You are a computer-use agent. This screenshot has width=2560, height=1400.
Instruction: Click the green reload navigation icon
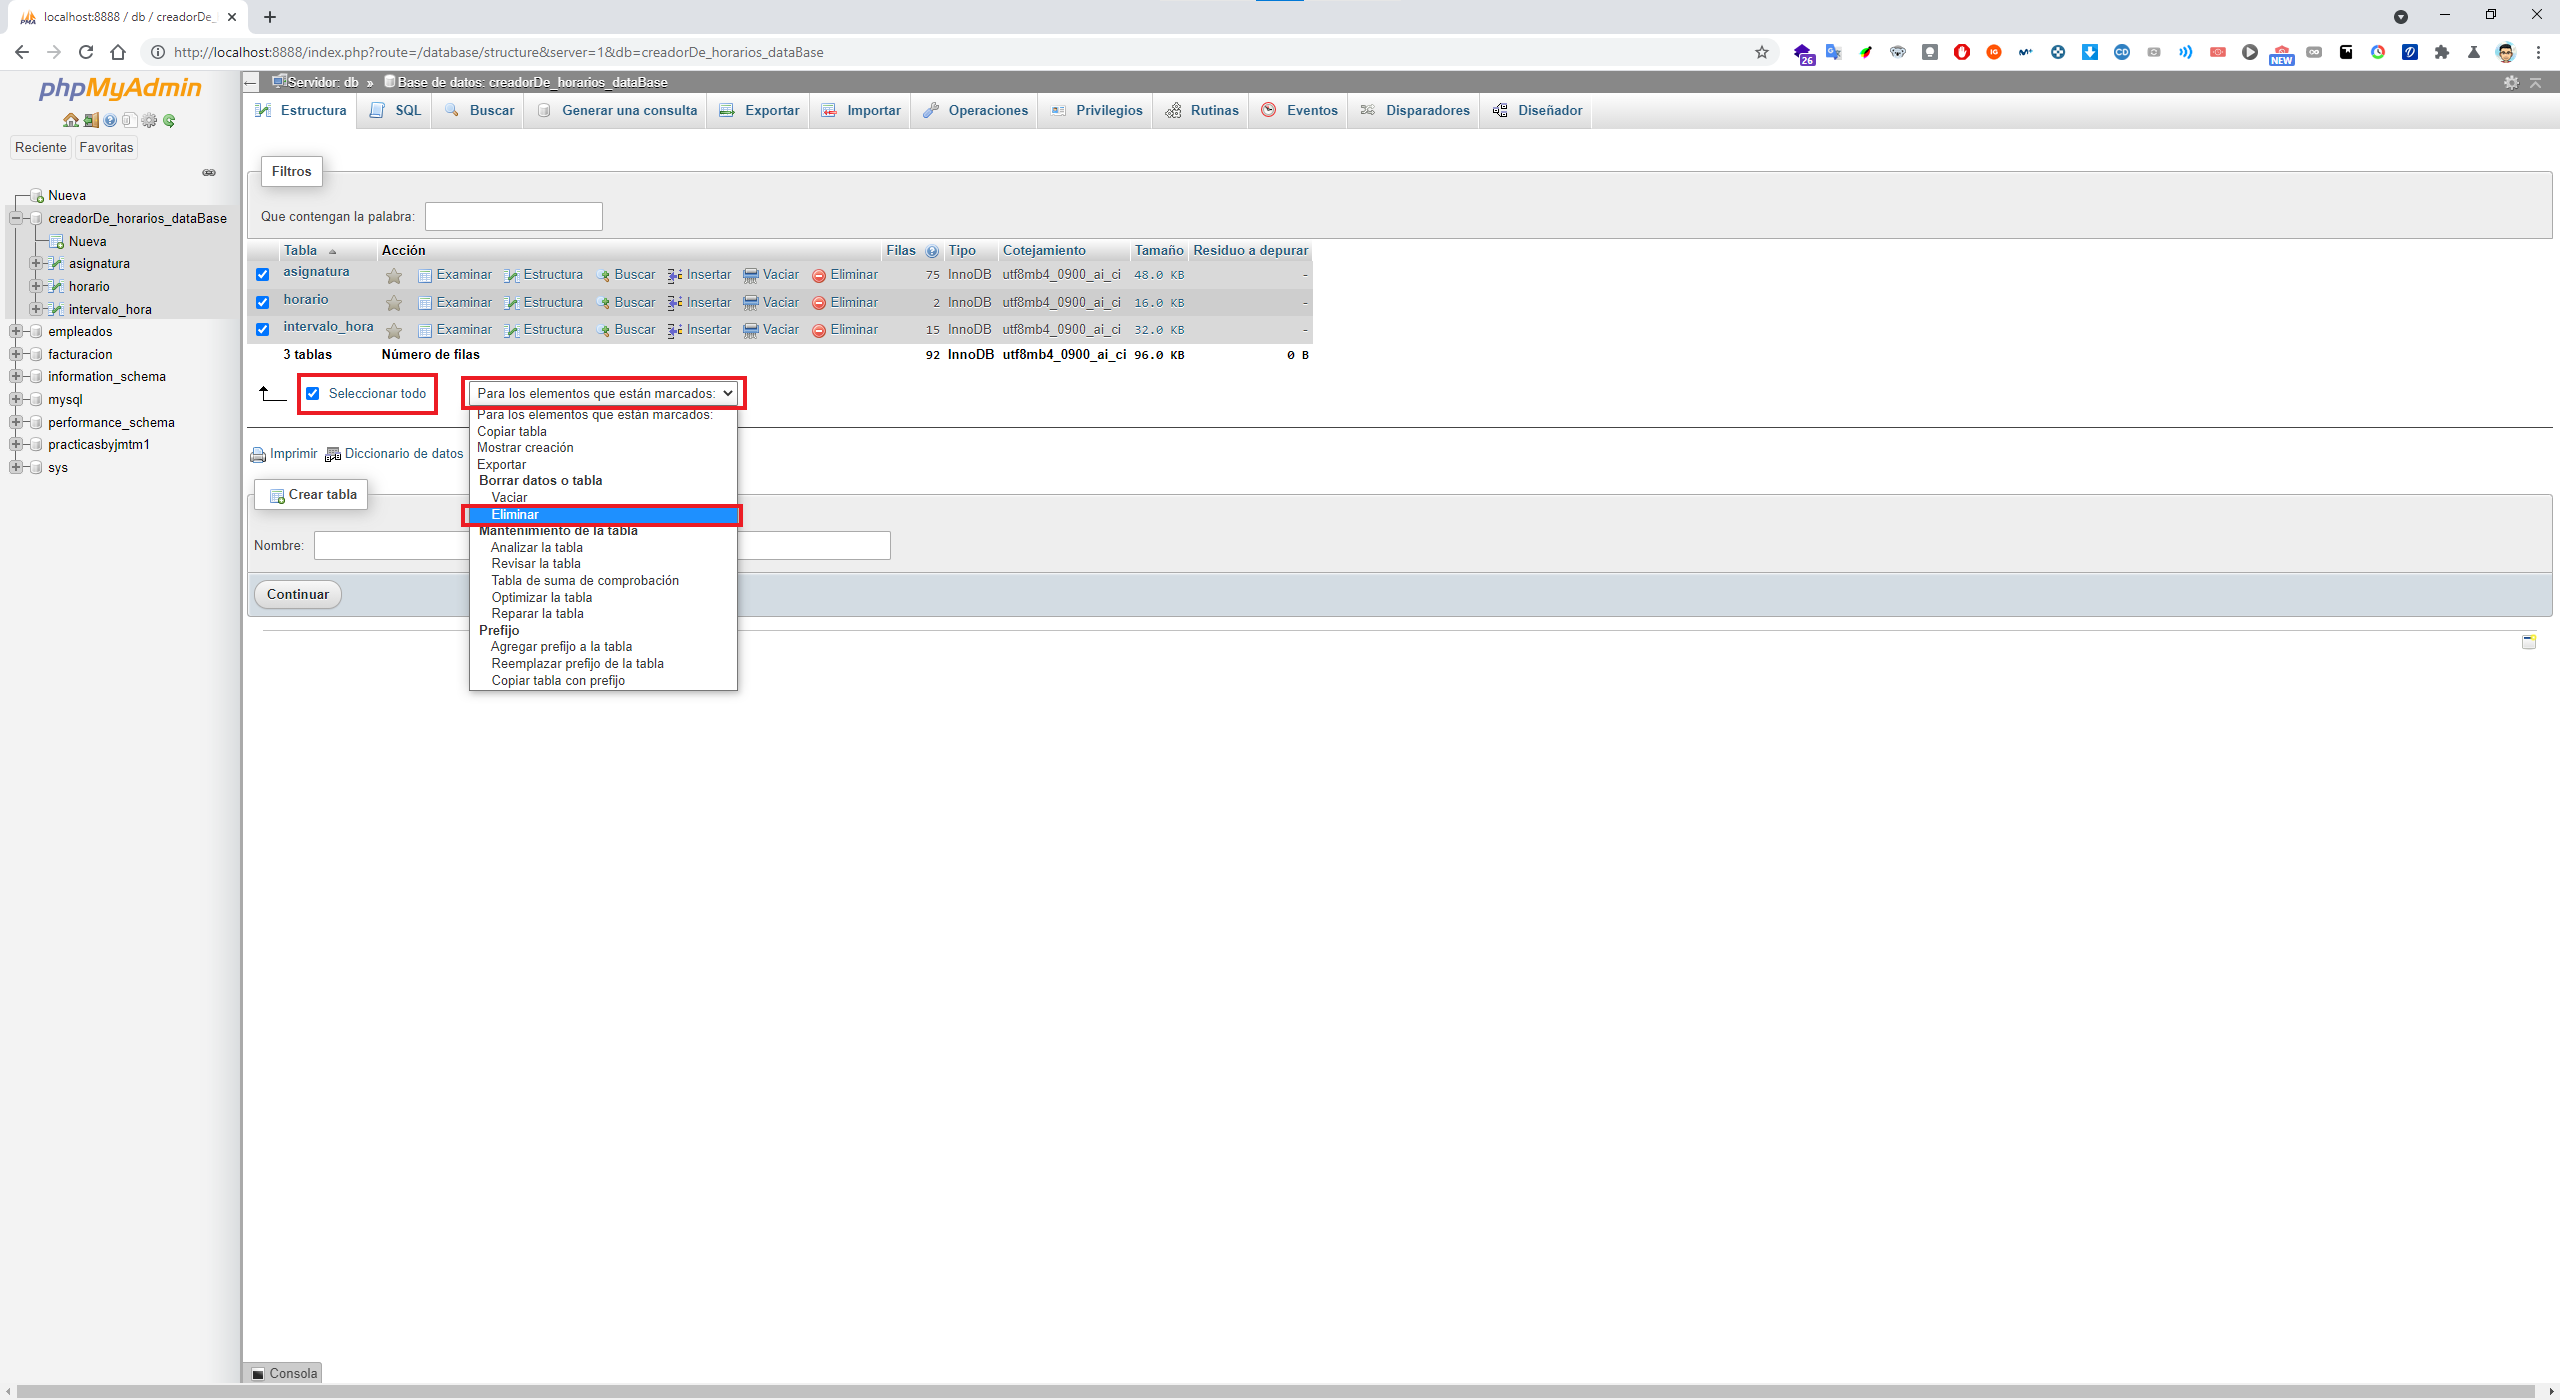pyautogui.click(x=169, y=121)
